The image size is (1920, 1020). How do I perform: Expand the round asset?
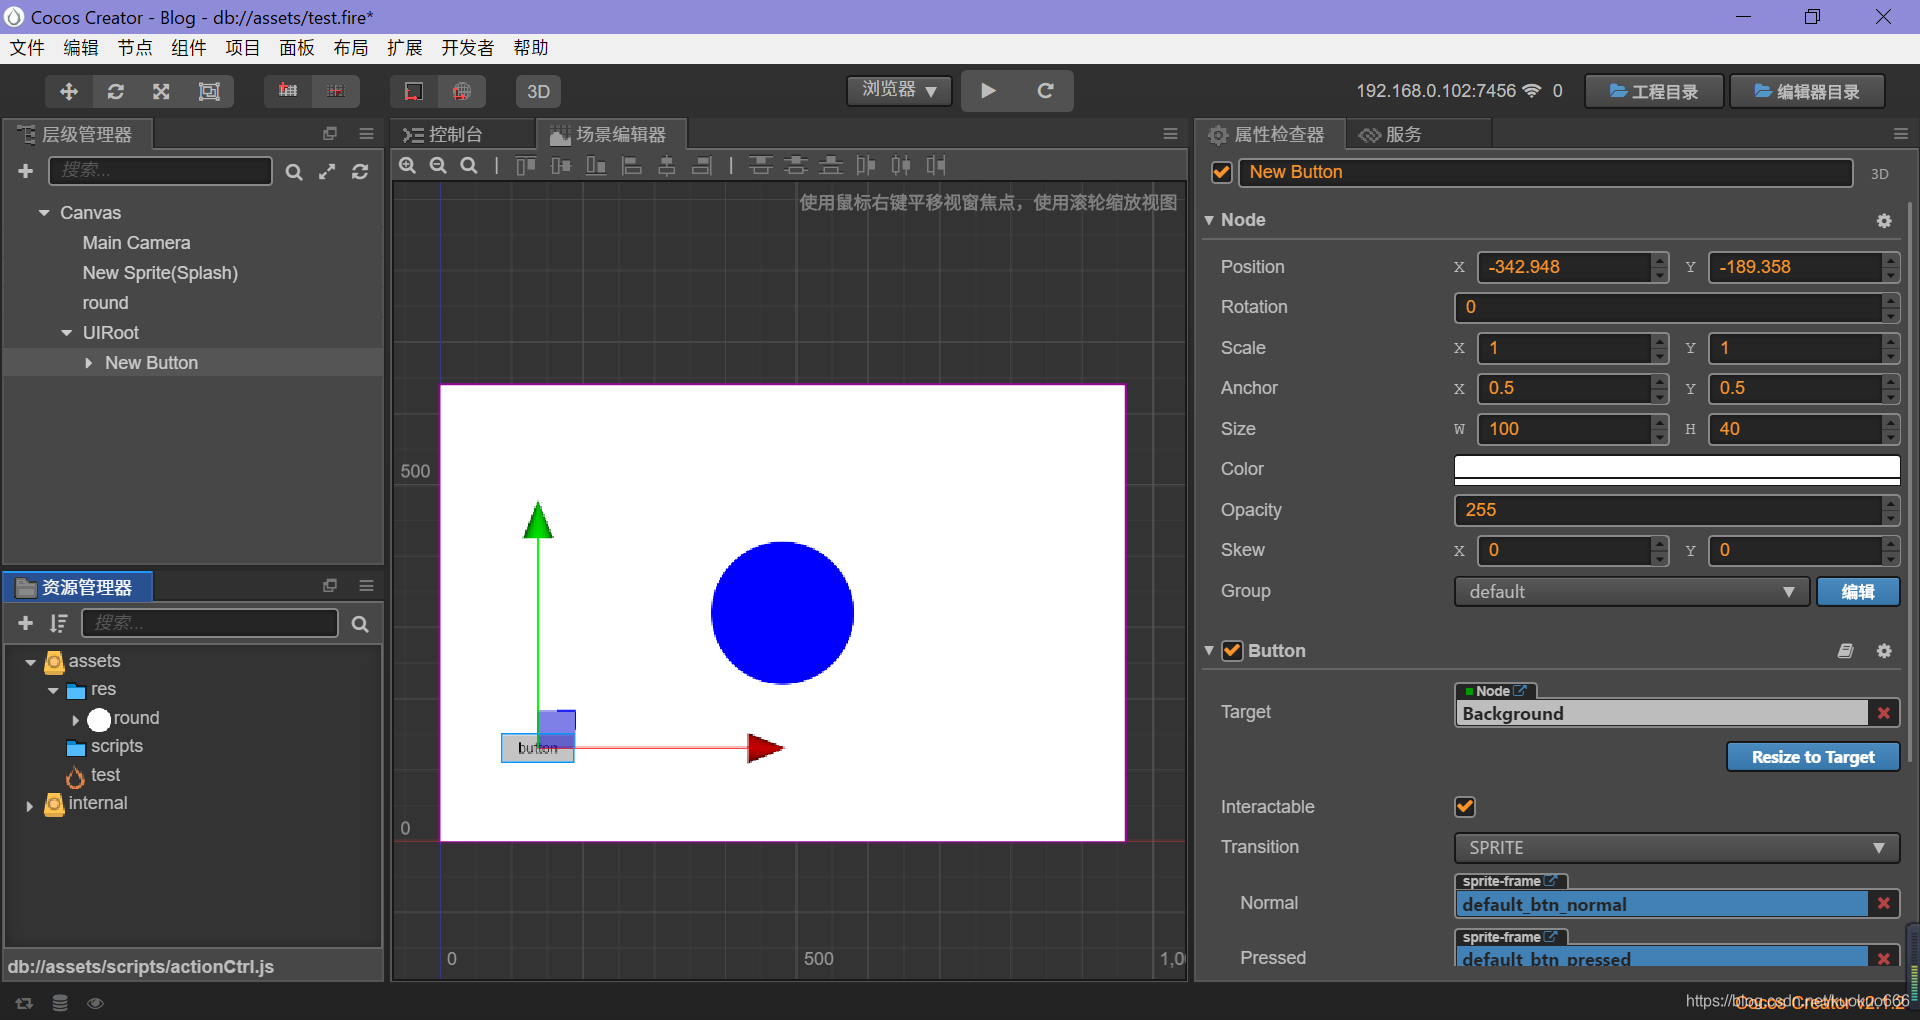click(x=76, y=720)
